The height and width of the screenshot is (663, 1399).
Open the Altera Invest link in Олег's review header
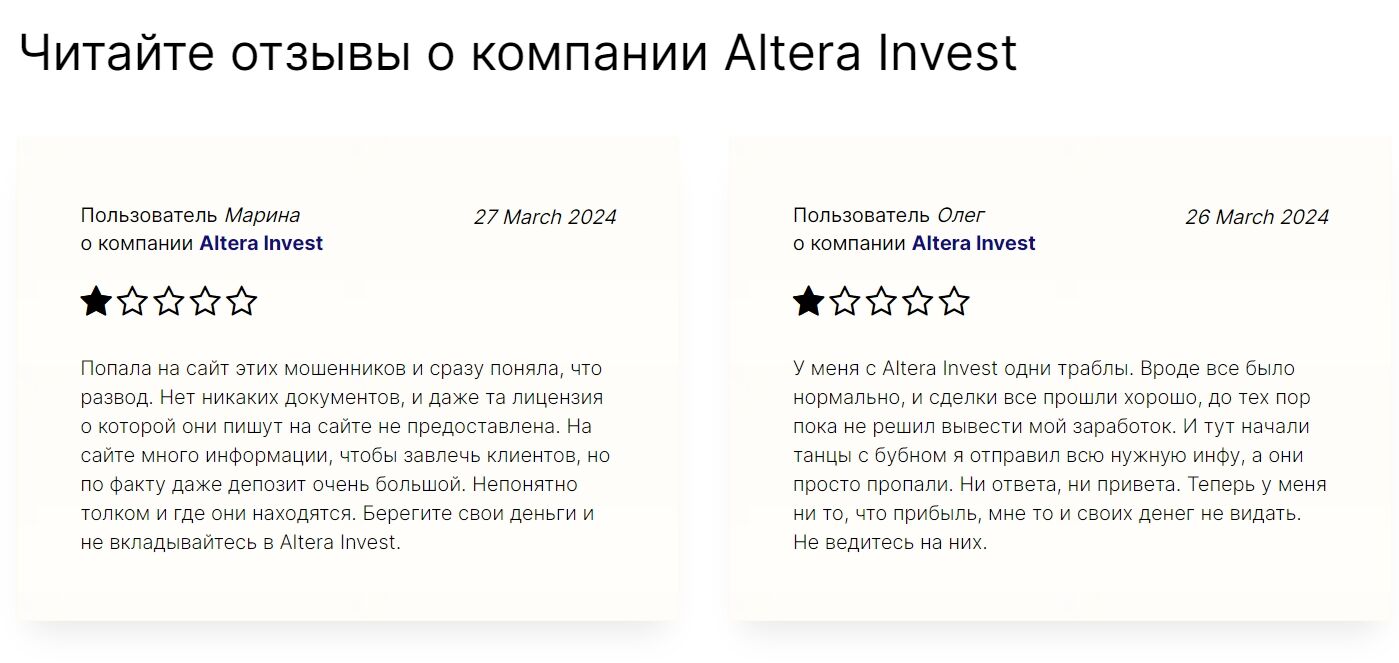974,243
